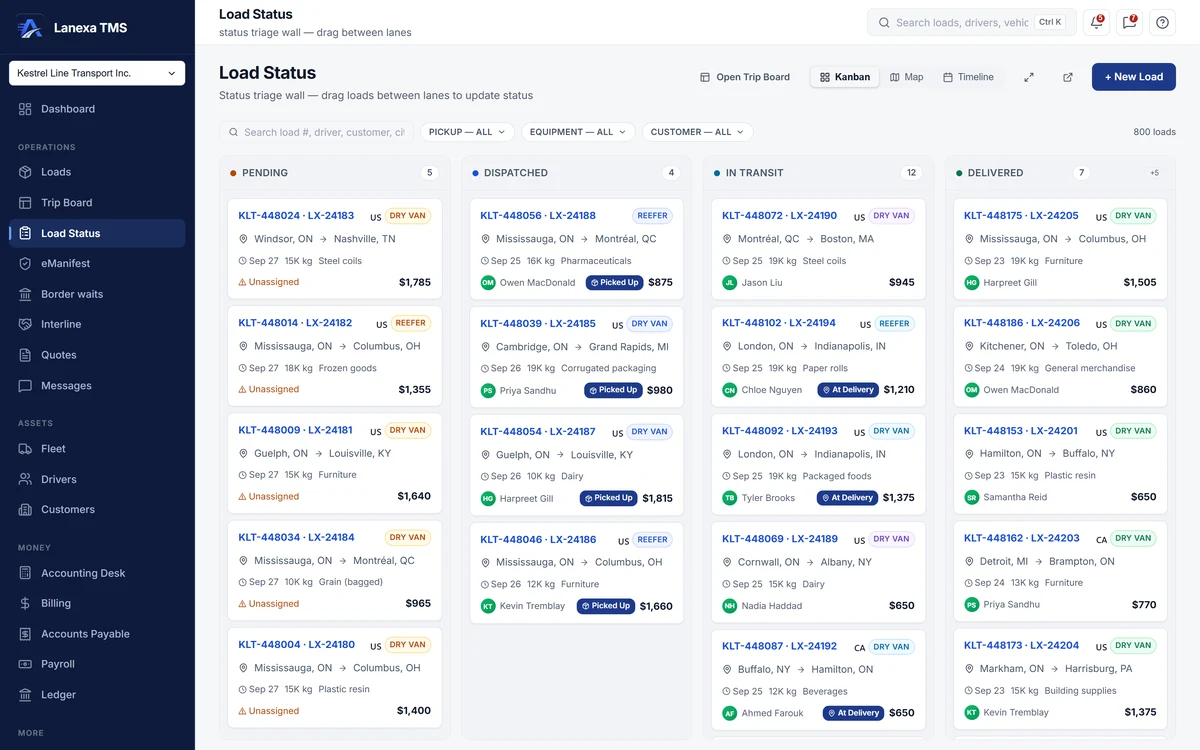The width and height of the screenshot is (1200, 750).
Task: Click the Trip Board map icon
Action: [x=25, y=203]
